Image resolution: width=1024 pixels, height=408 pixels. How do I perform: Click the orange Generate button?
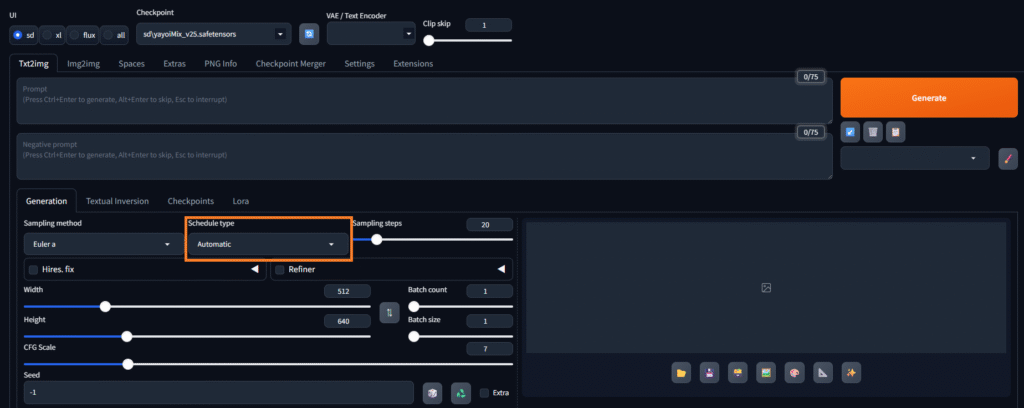pyautogui.click(x=929, y=98)
